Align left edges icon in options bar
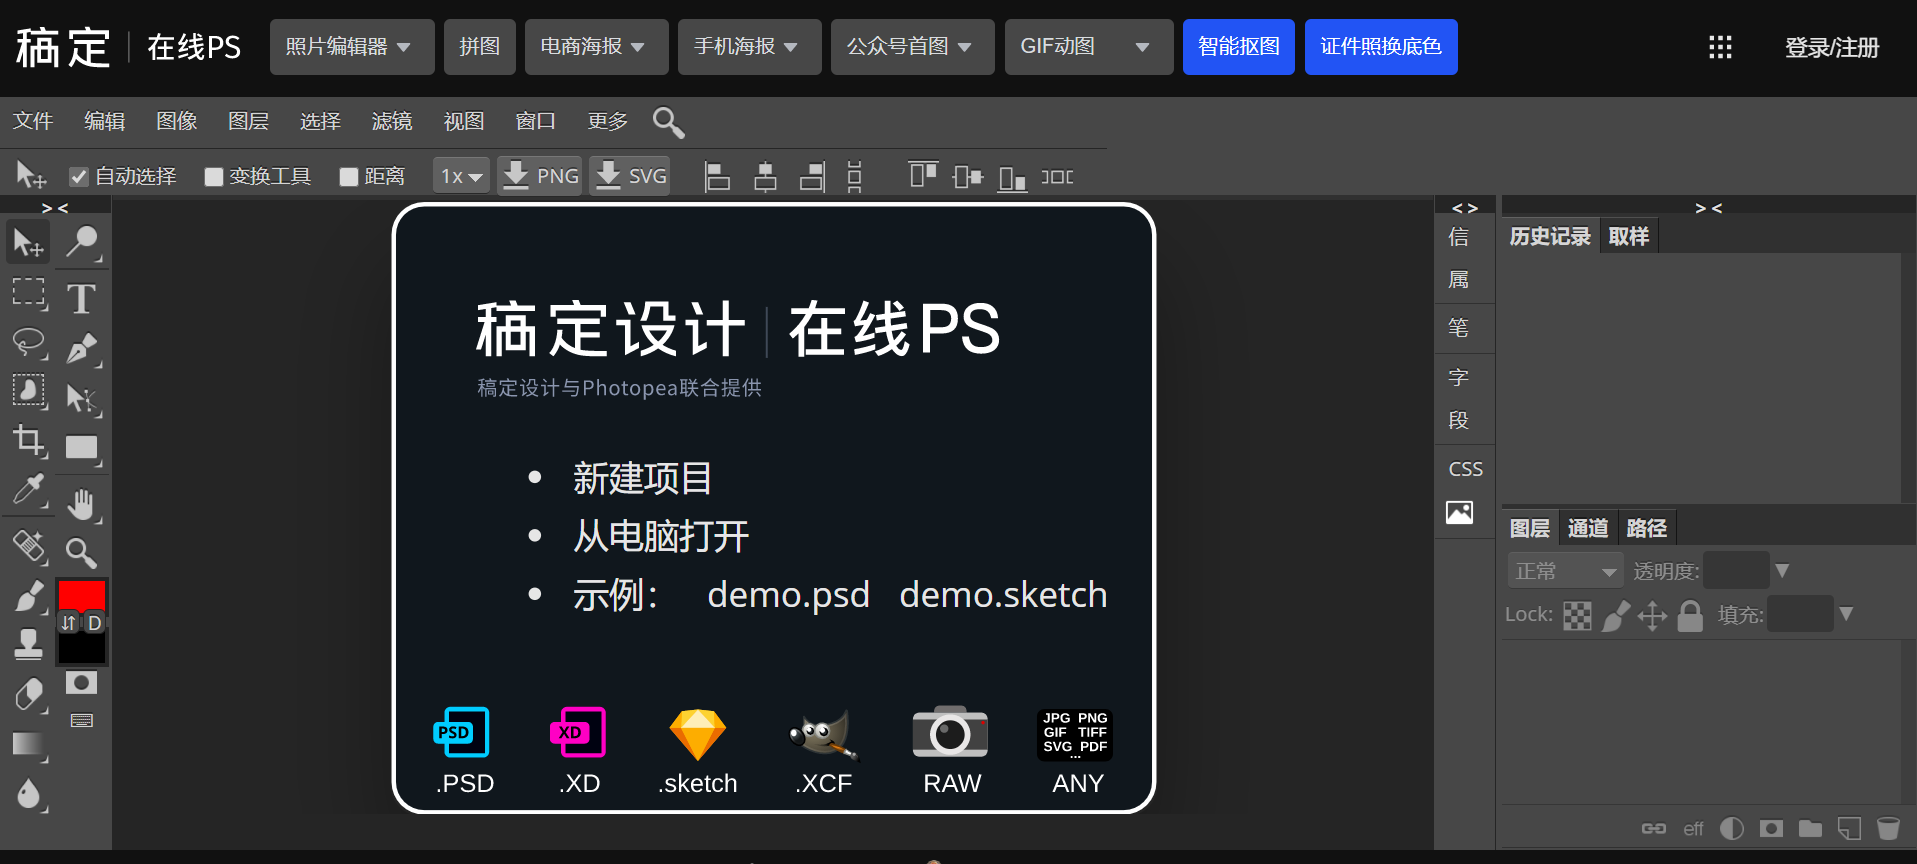Image resolution: width=1917 pixels, height=864 pixels. pyautogui.click(x=717, y=177)
